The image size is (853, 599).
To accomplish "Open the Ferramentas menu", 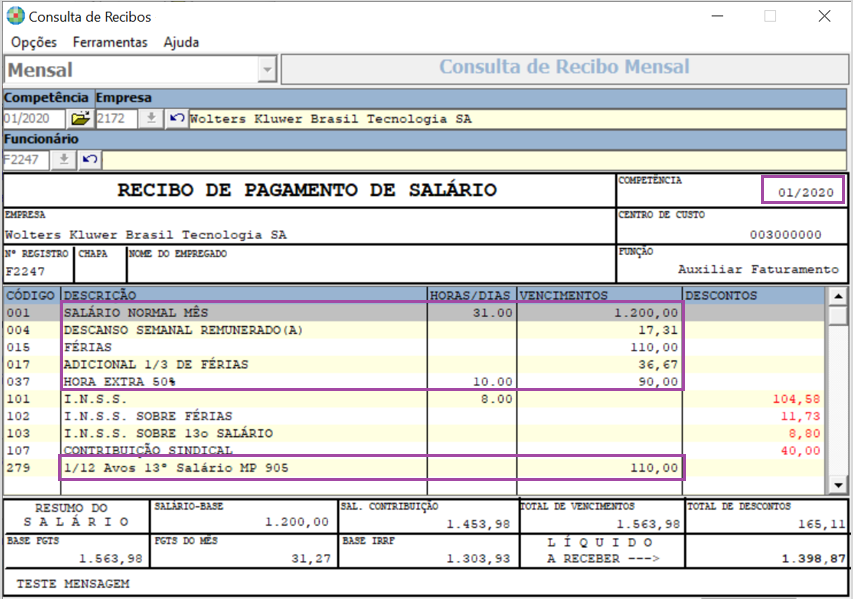I will (x=110, y=42).
